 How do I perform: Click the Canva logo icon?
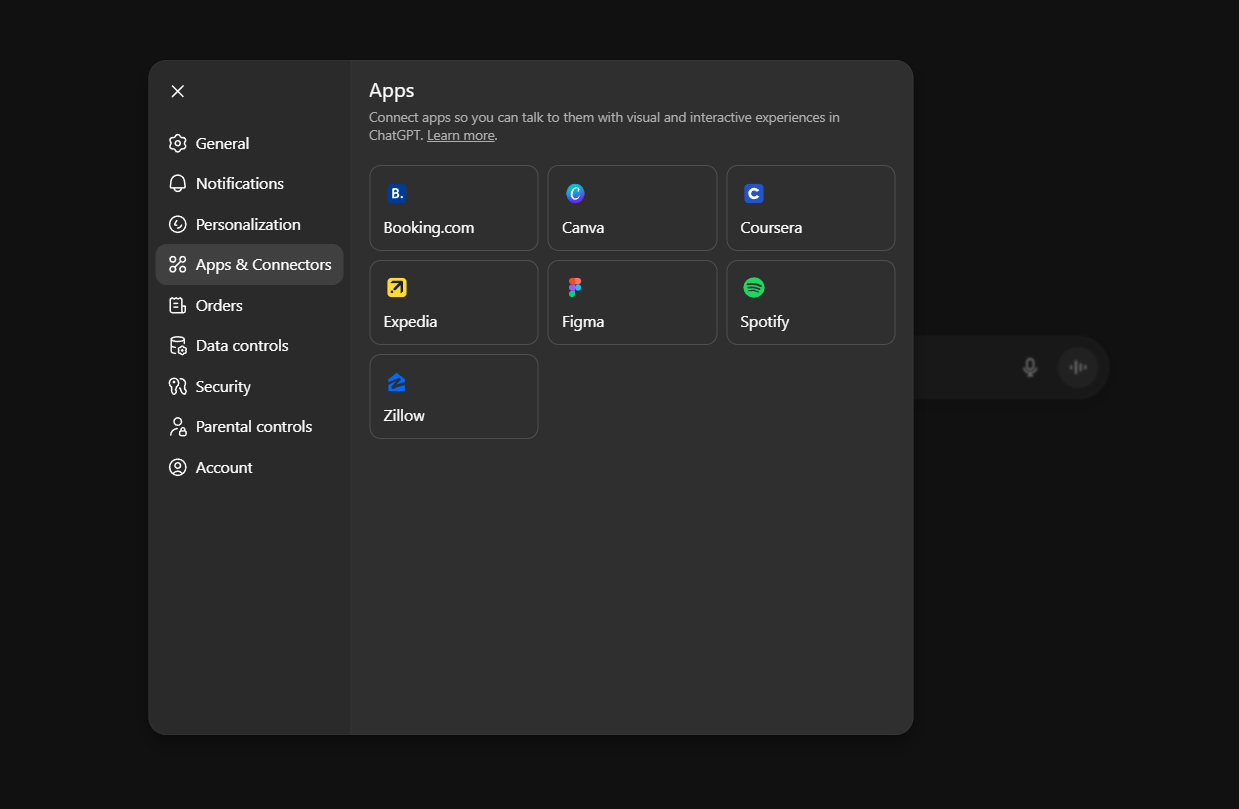pos(575,194)
